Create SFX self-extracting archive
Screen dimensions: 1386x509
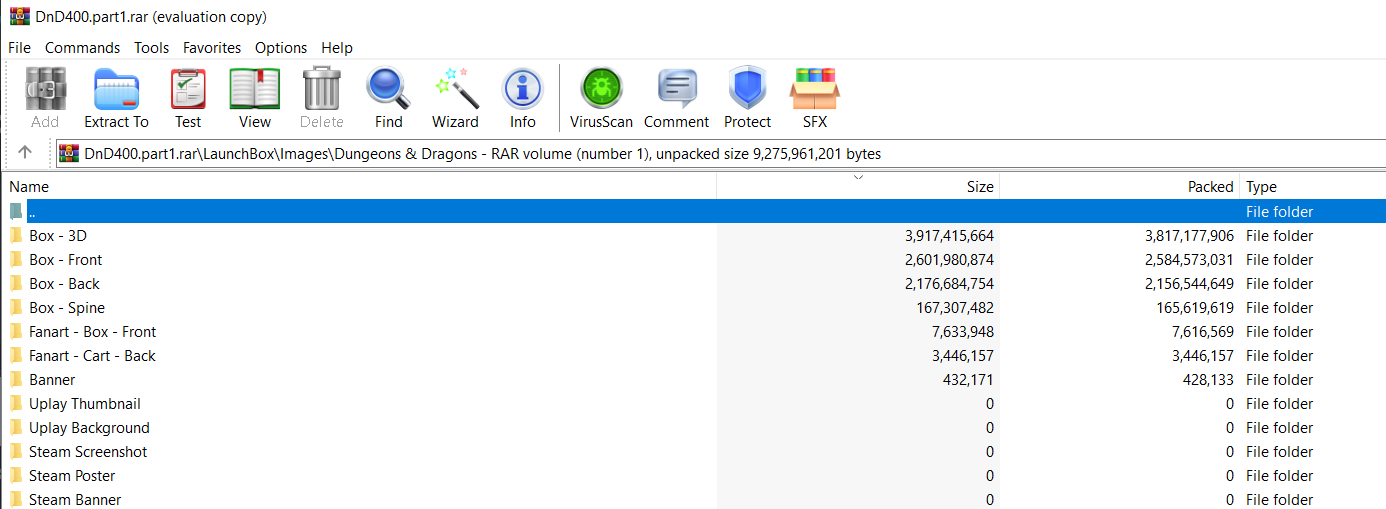(x=814, y=98)
